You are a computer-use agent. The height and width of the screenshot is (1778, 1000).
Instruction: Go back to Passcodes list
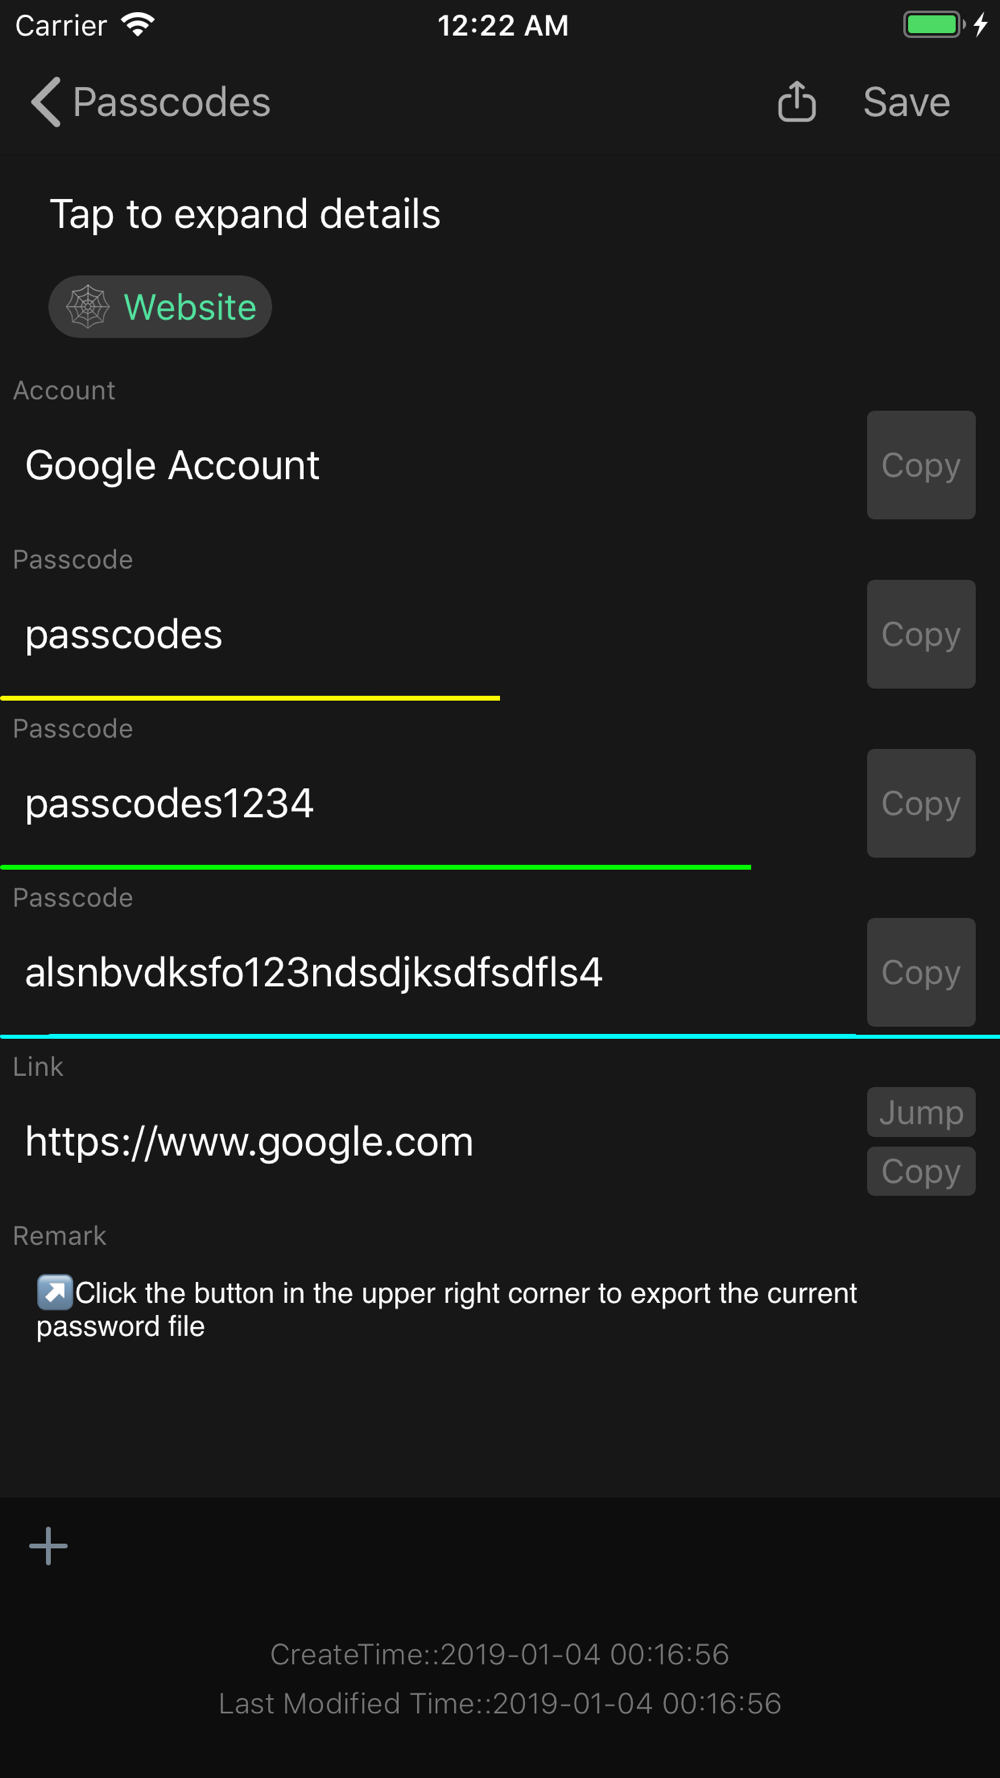pyautogui.click(x=150, y=102)
